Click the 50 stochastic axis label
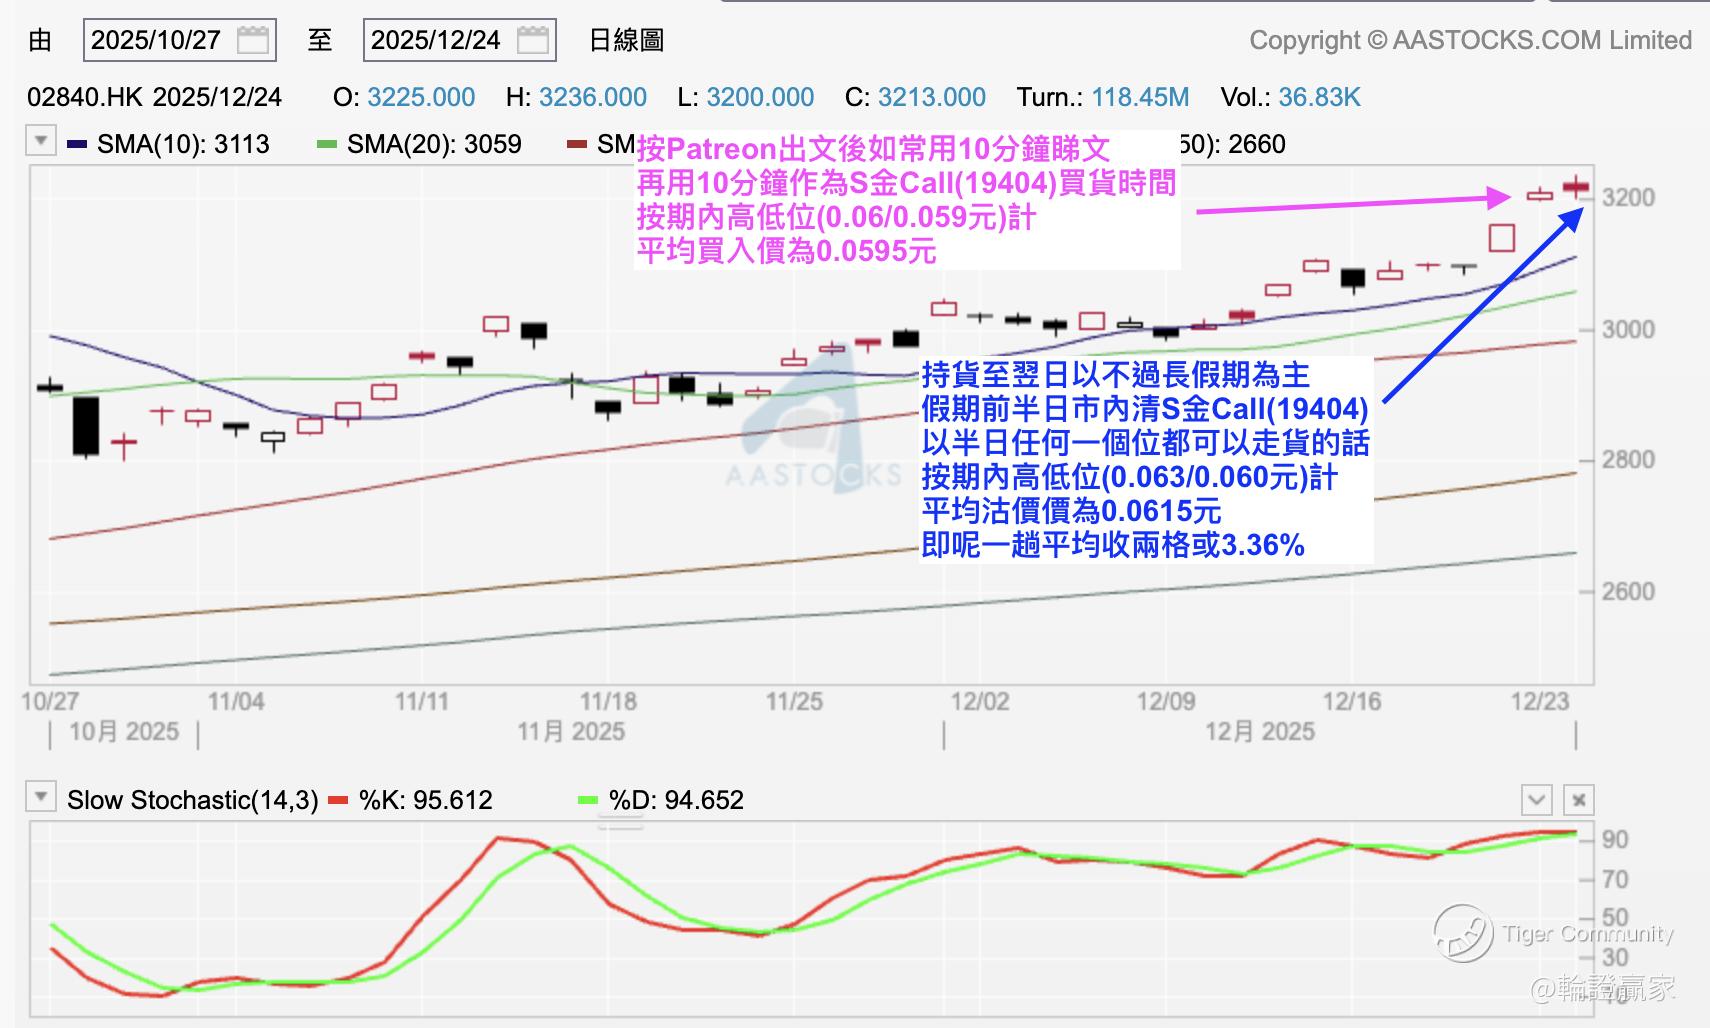 (1615, 918)
